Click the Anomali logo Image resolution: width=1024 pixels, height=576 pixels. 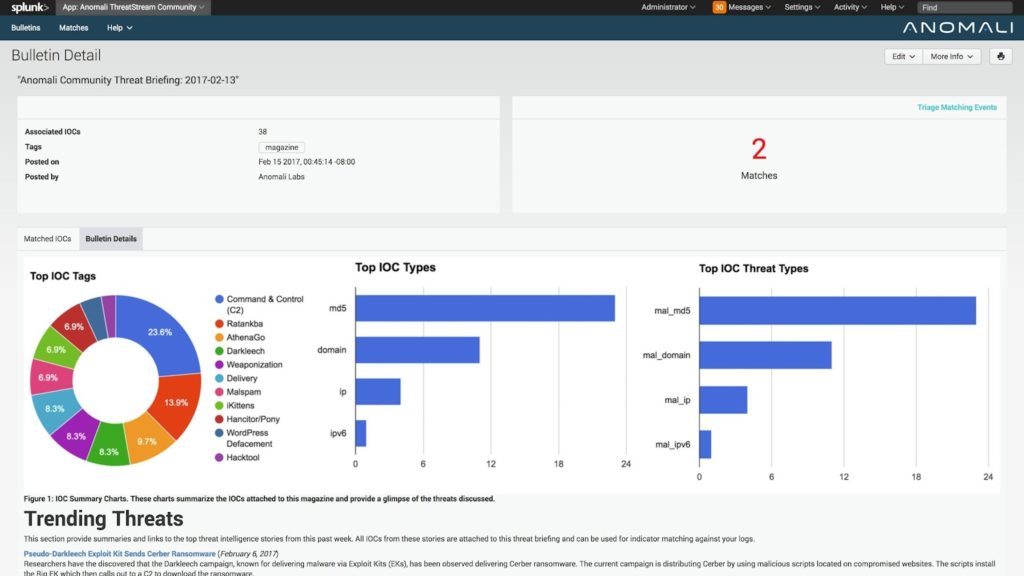[x=958, y=27]
